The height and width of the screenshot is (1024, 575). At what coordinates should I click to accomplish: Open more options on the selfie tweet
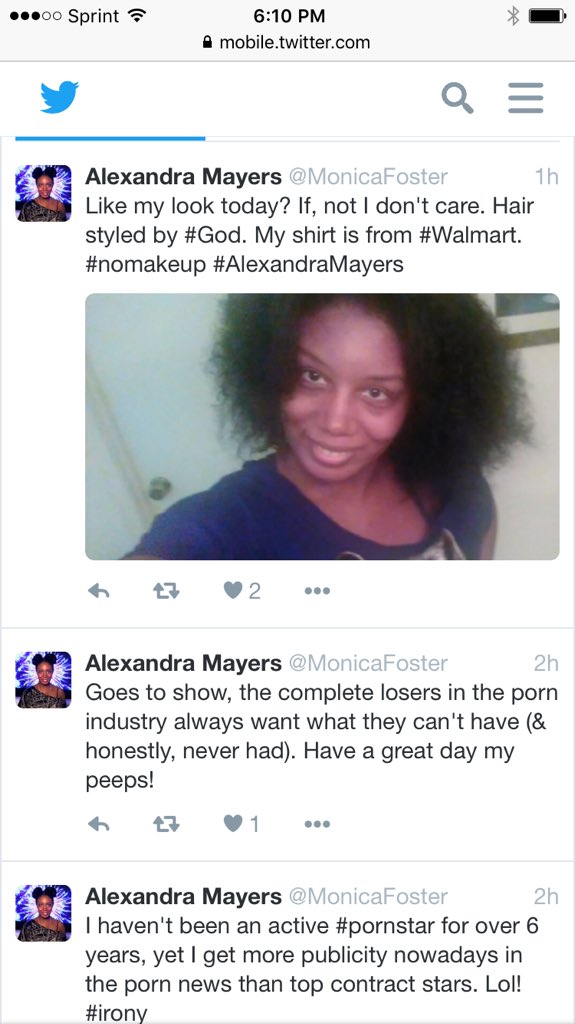click(318, 591)
